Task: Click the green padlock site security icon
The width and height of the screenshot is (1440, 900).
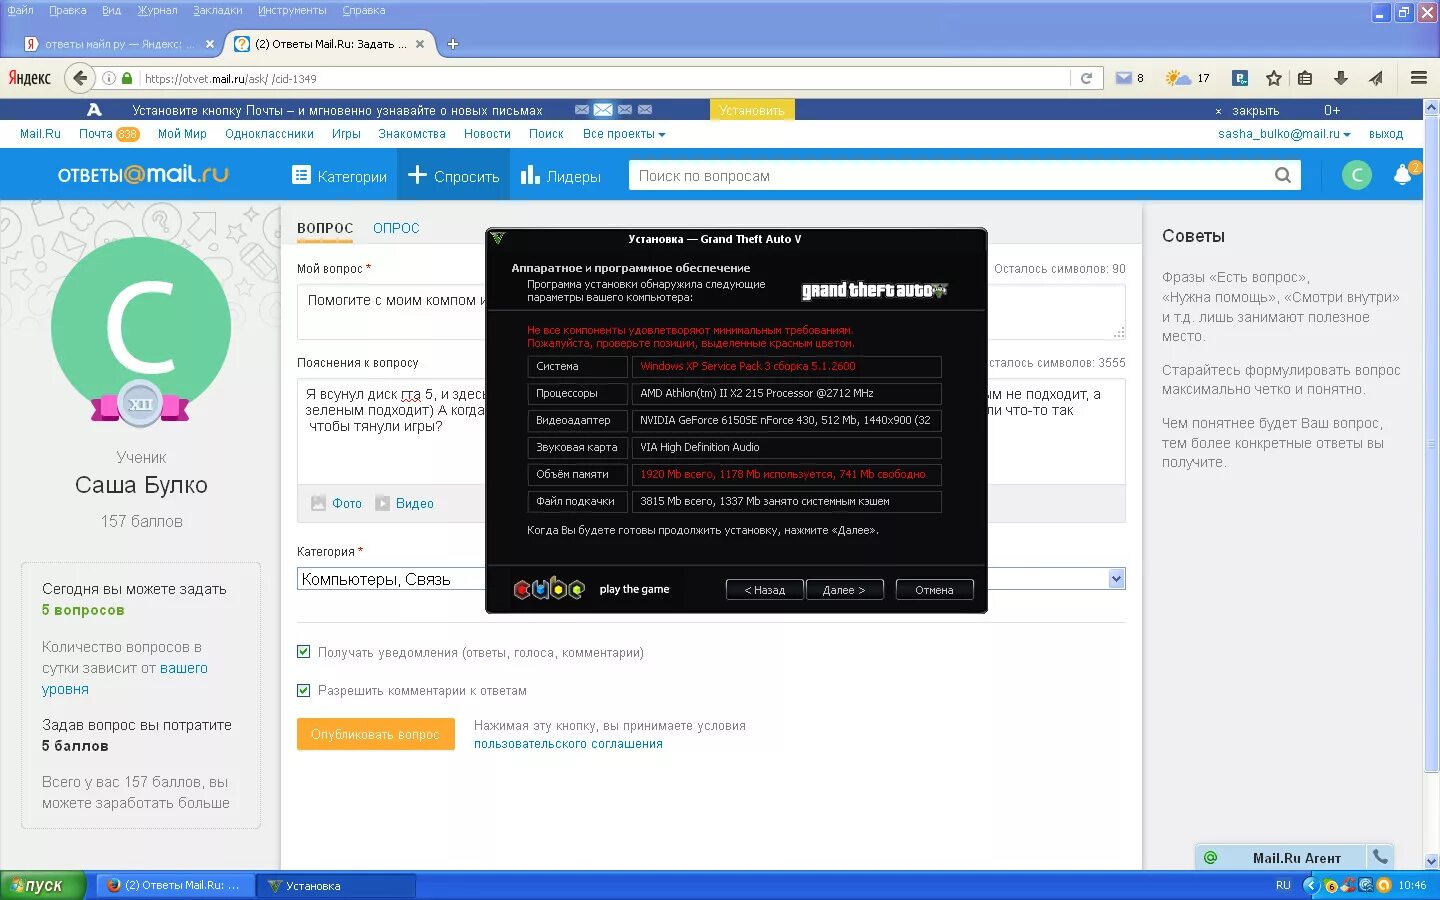Action: pyautogui.click(x=127, y=78)
